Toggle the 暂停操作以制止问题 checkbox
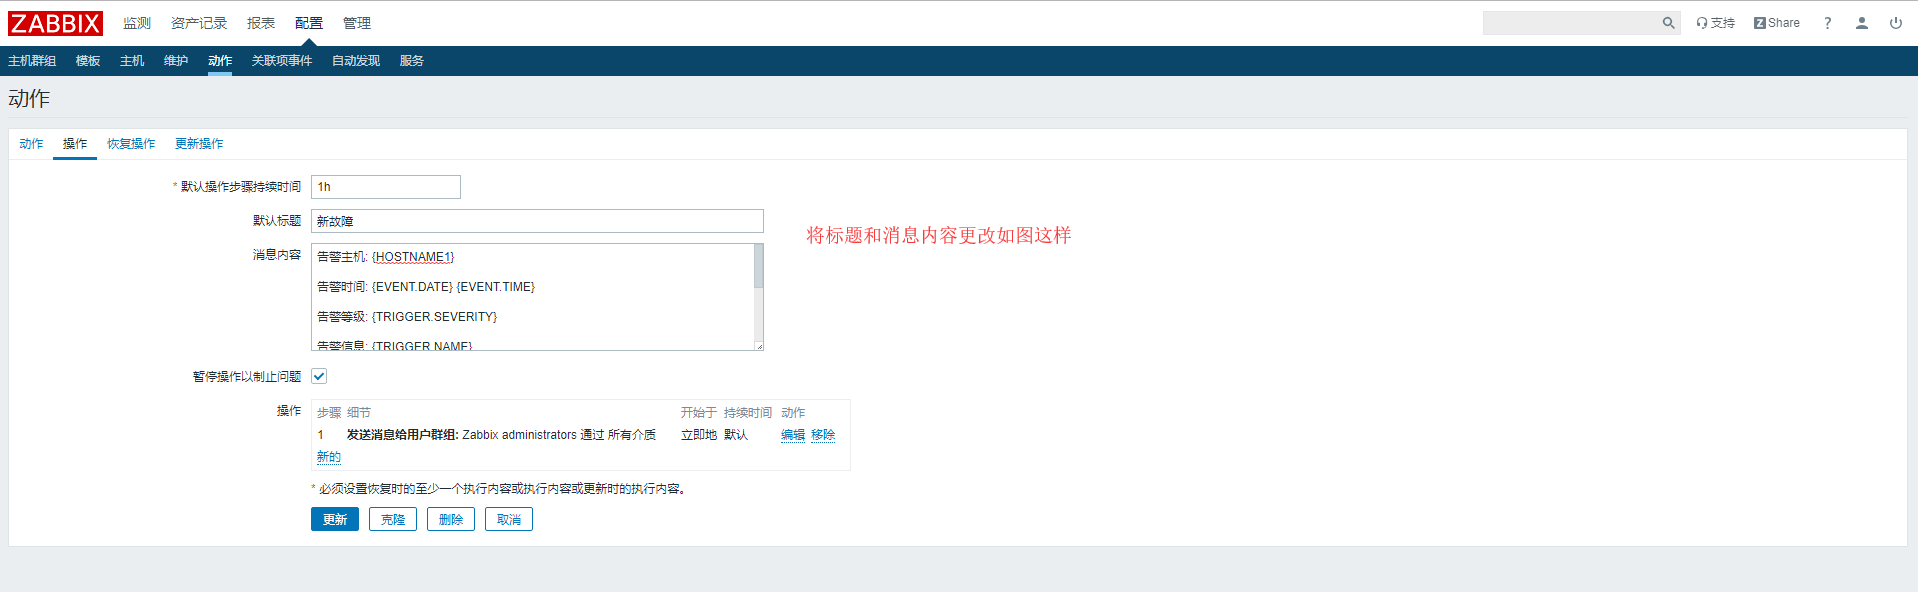 (319, 376)
